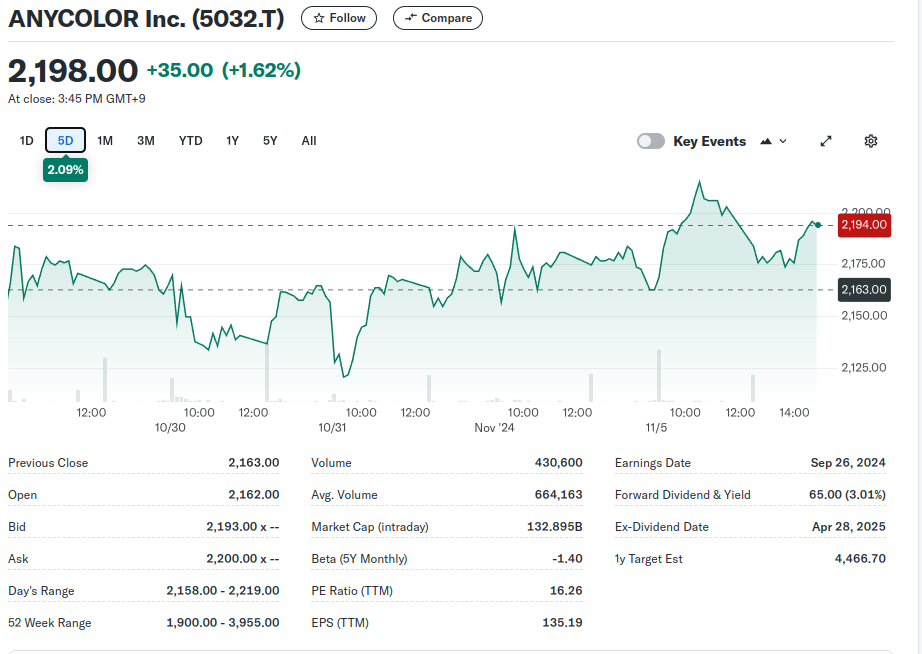Viewport: 922px width, 654px height.
Task: Click the 10/30 date label
Action: point(170,428)
